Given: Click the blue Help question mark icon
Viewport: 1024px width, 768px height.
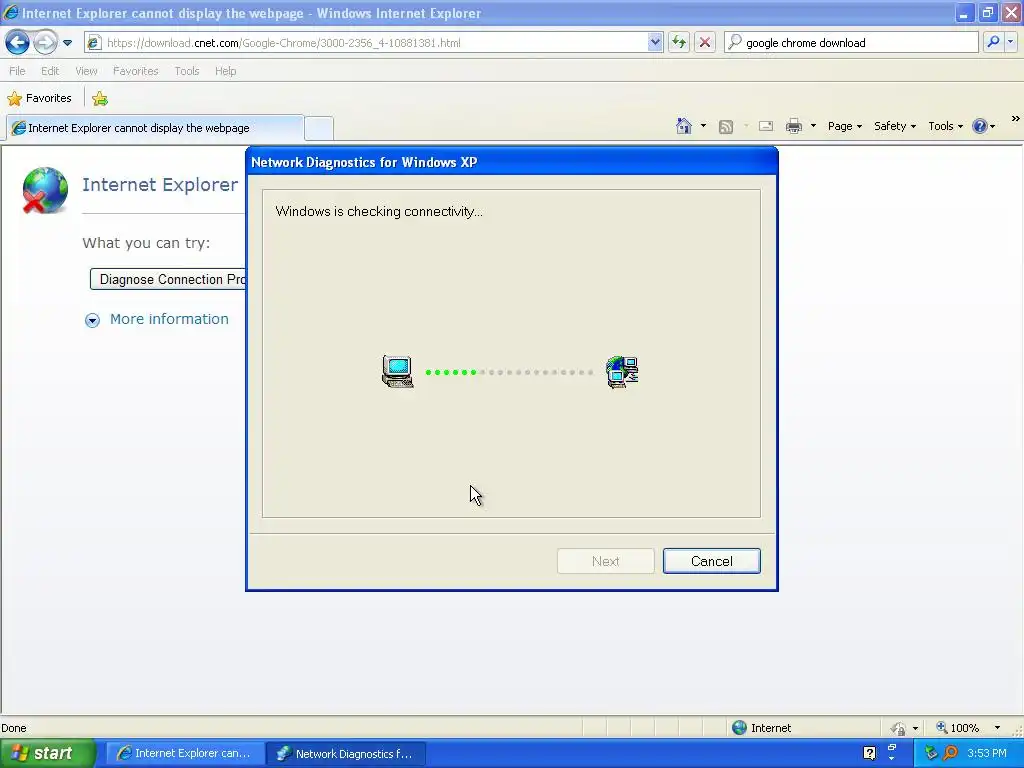Looking at the screenshot, I should (x=980, y=126).
